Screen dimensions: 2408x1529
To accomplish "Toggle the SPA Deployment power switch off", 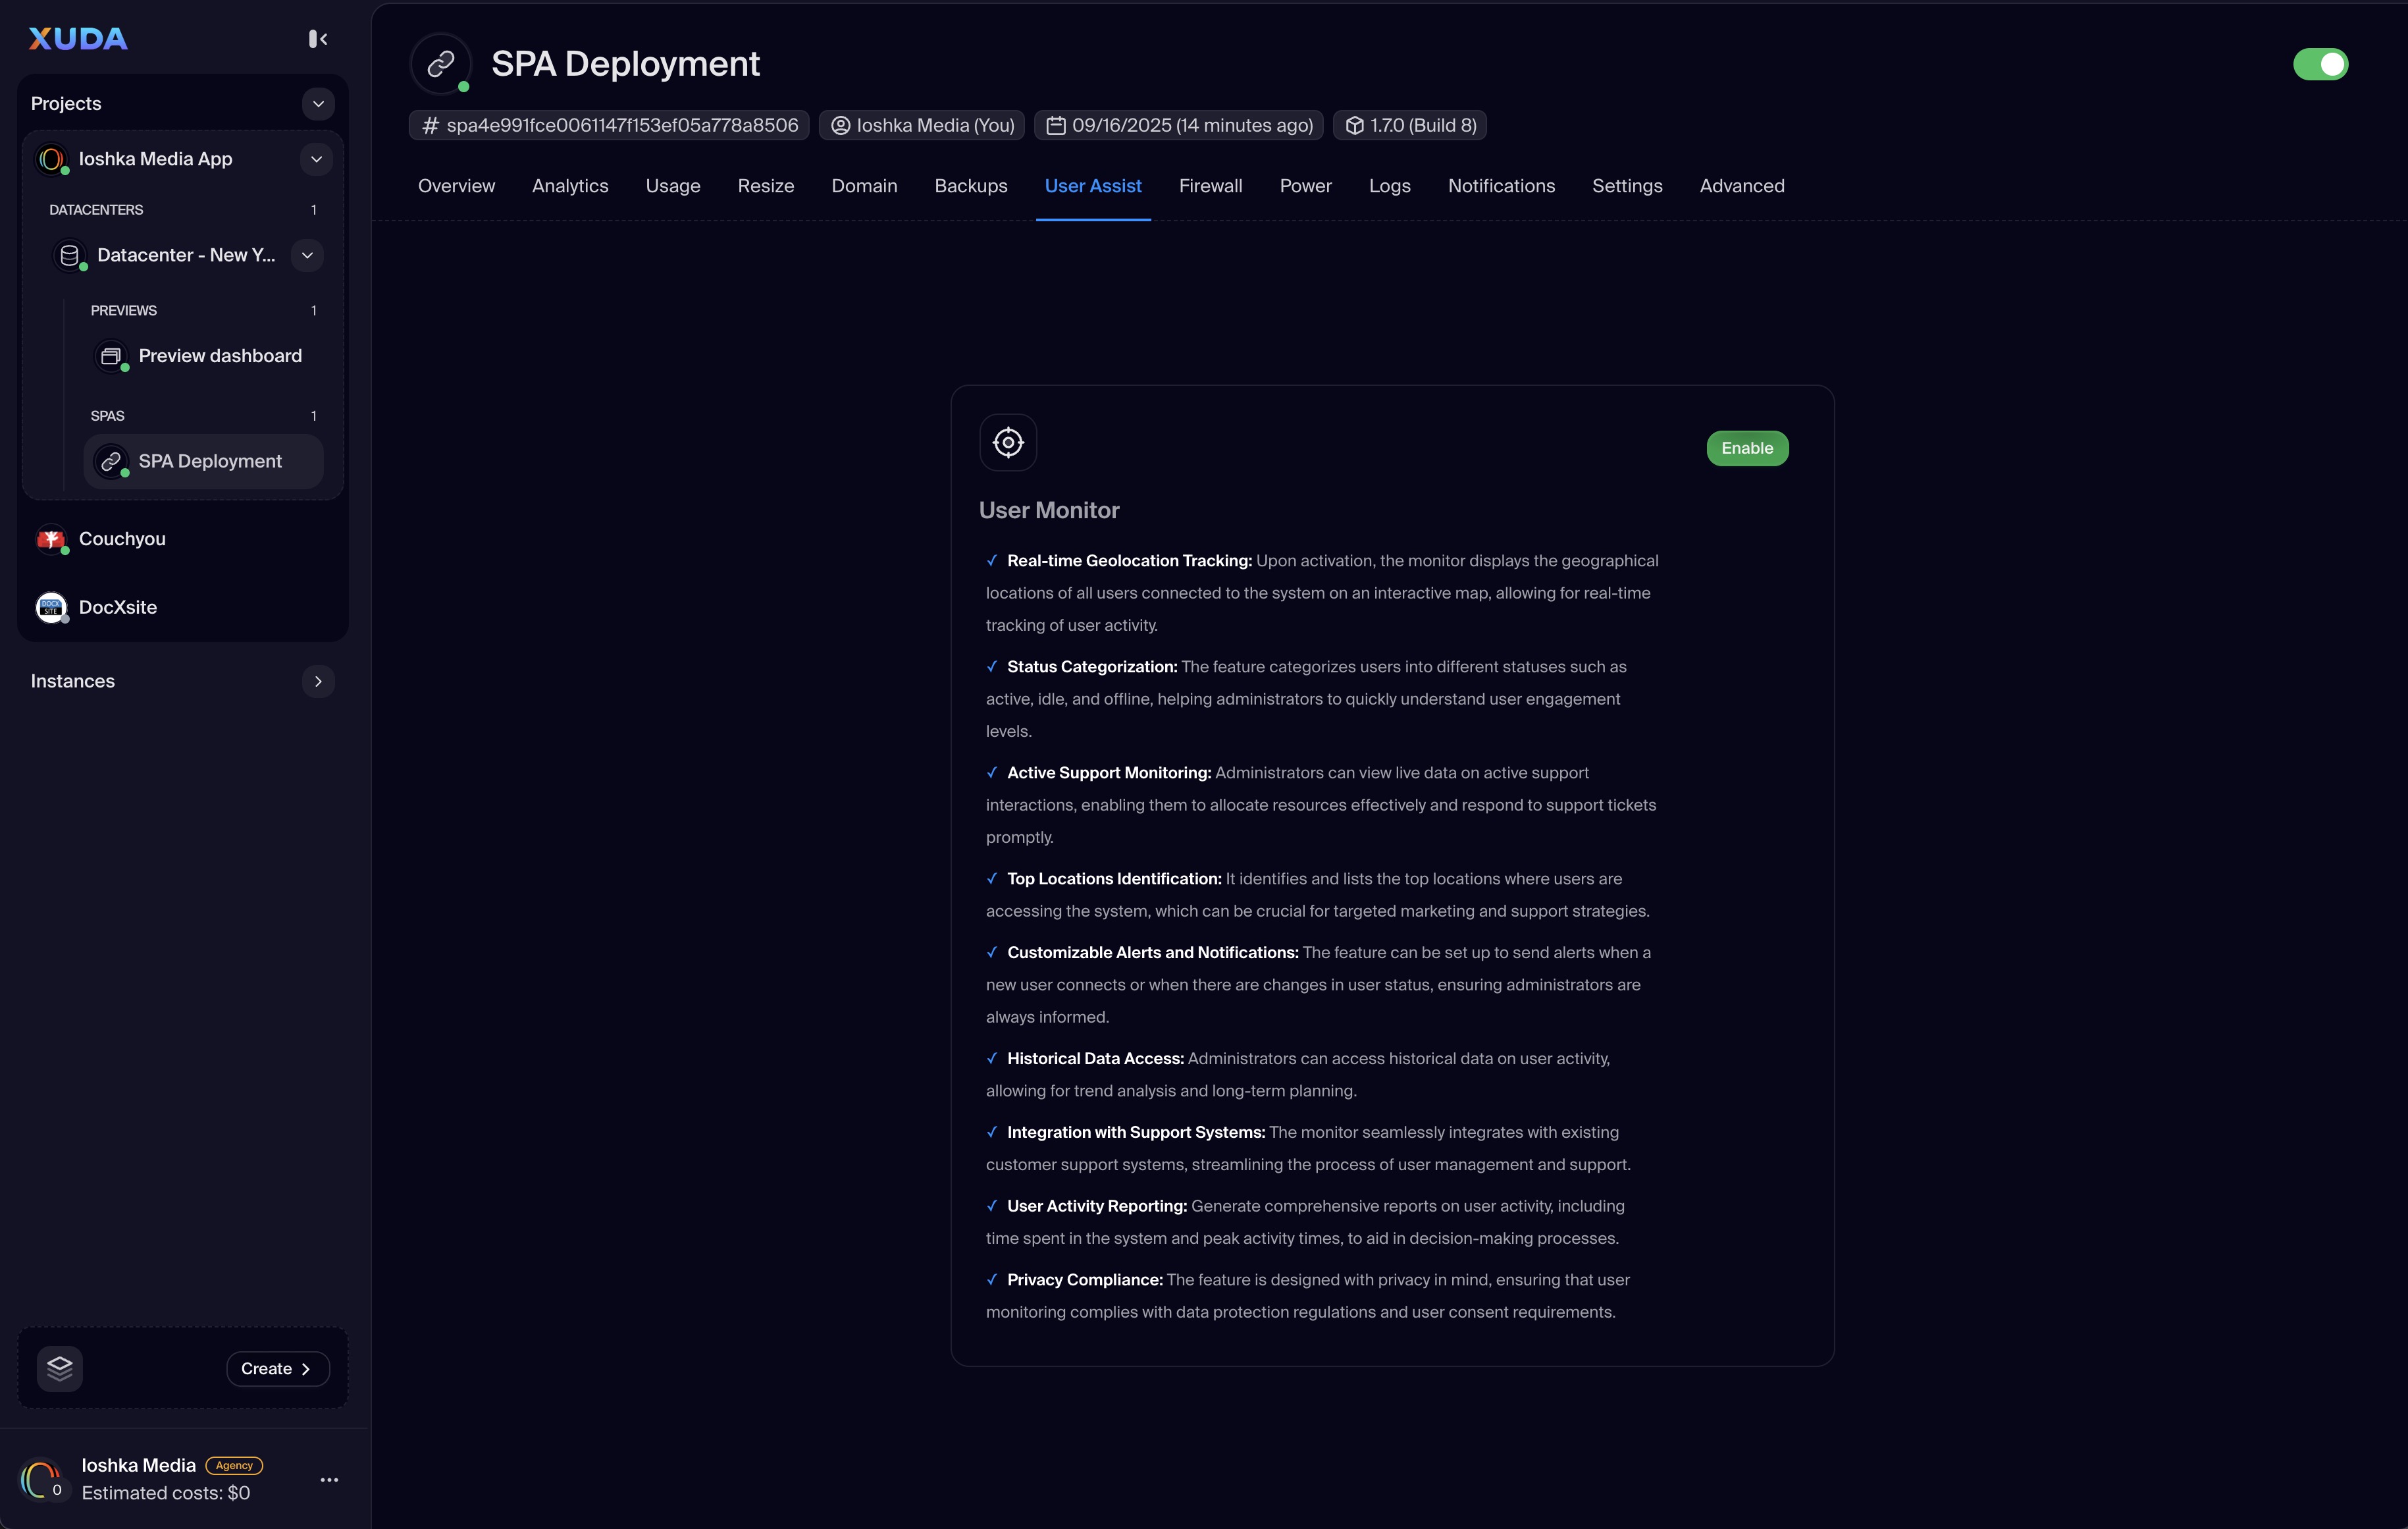I will coord(2320,64).
